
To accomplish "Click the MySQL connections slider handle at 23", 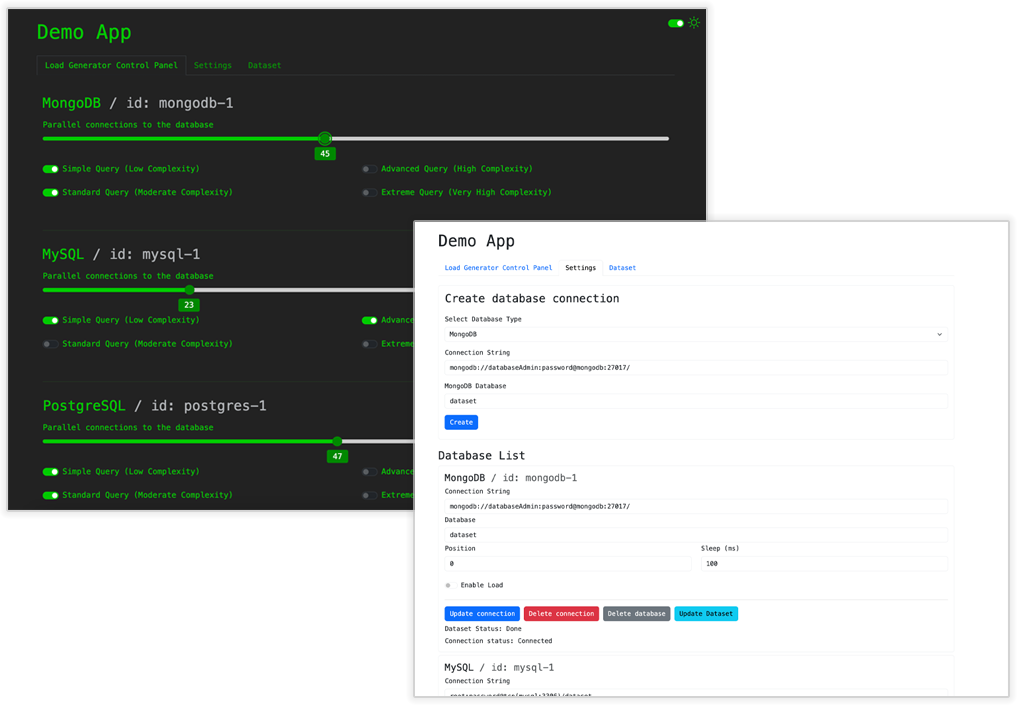I will pyautogui.click(x=189, y=290).
